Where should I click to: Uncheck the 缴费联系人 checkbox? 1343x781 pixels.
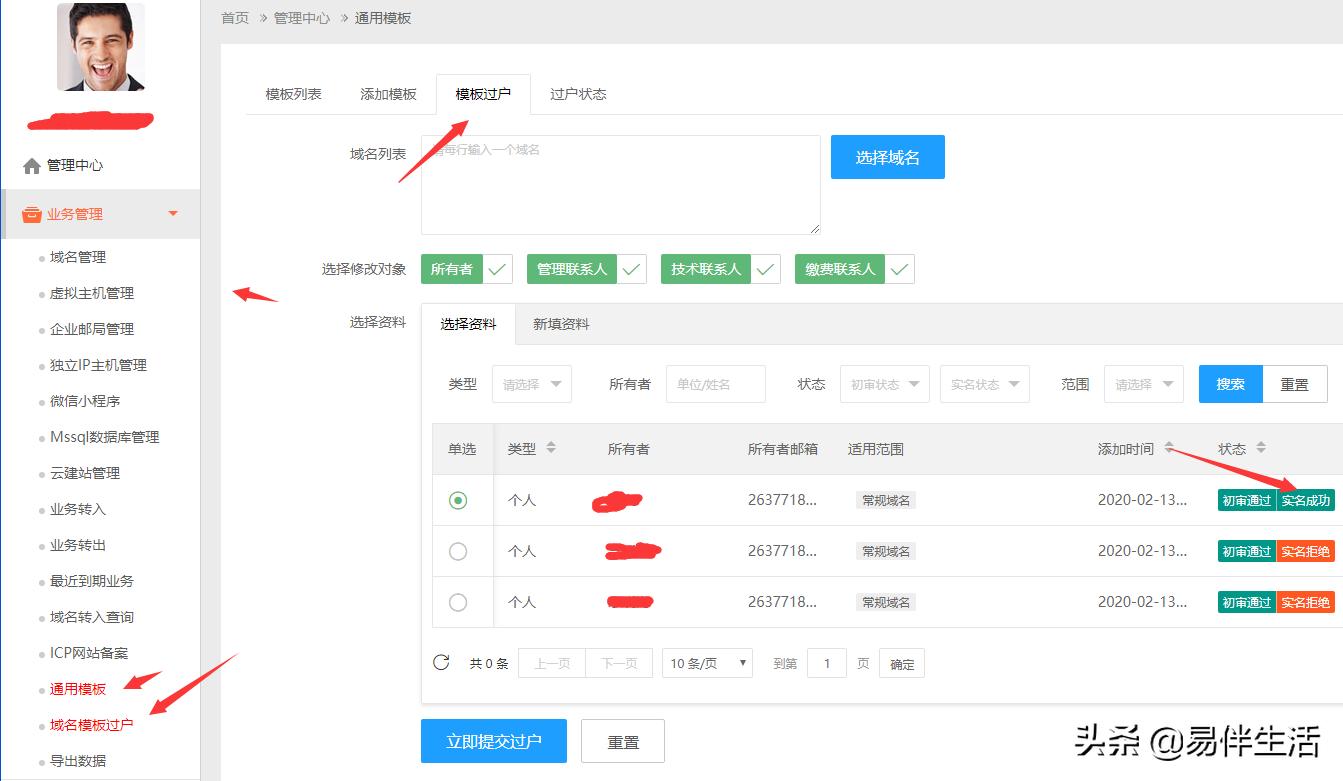(899, 268)
